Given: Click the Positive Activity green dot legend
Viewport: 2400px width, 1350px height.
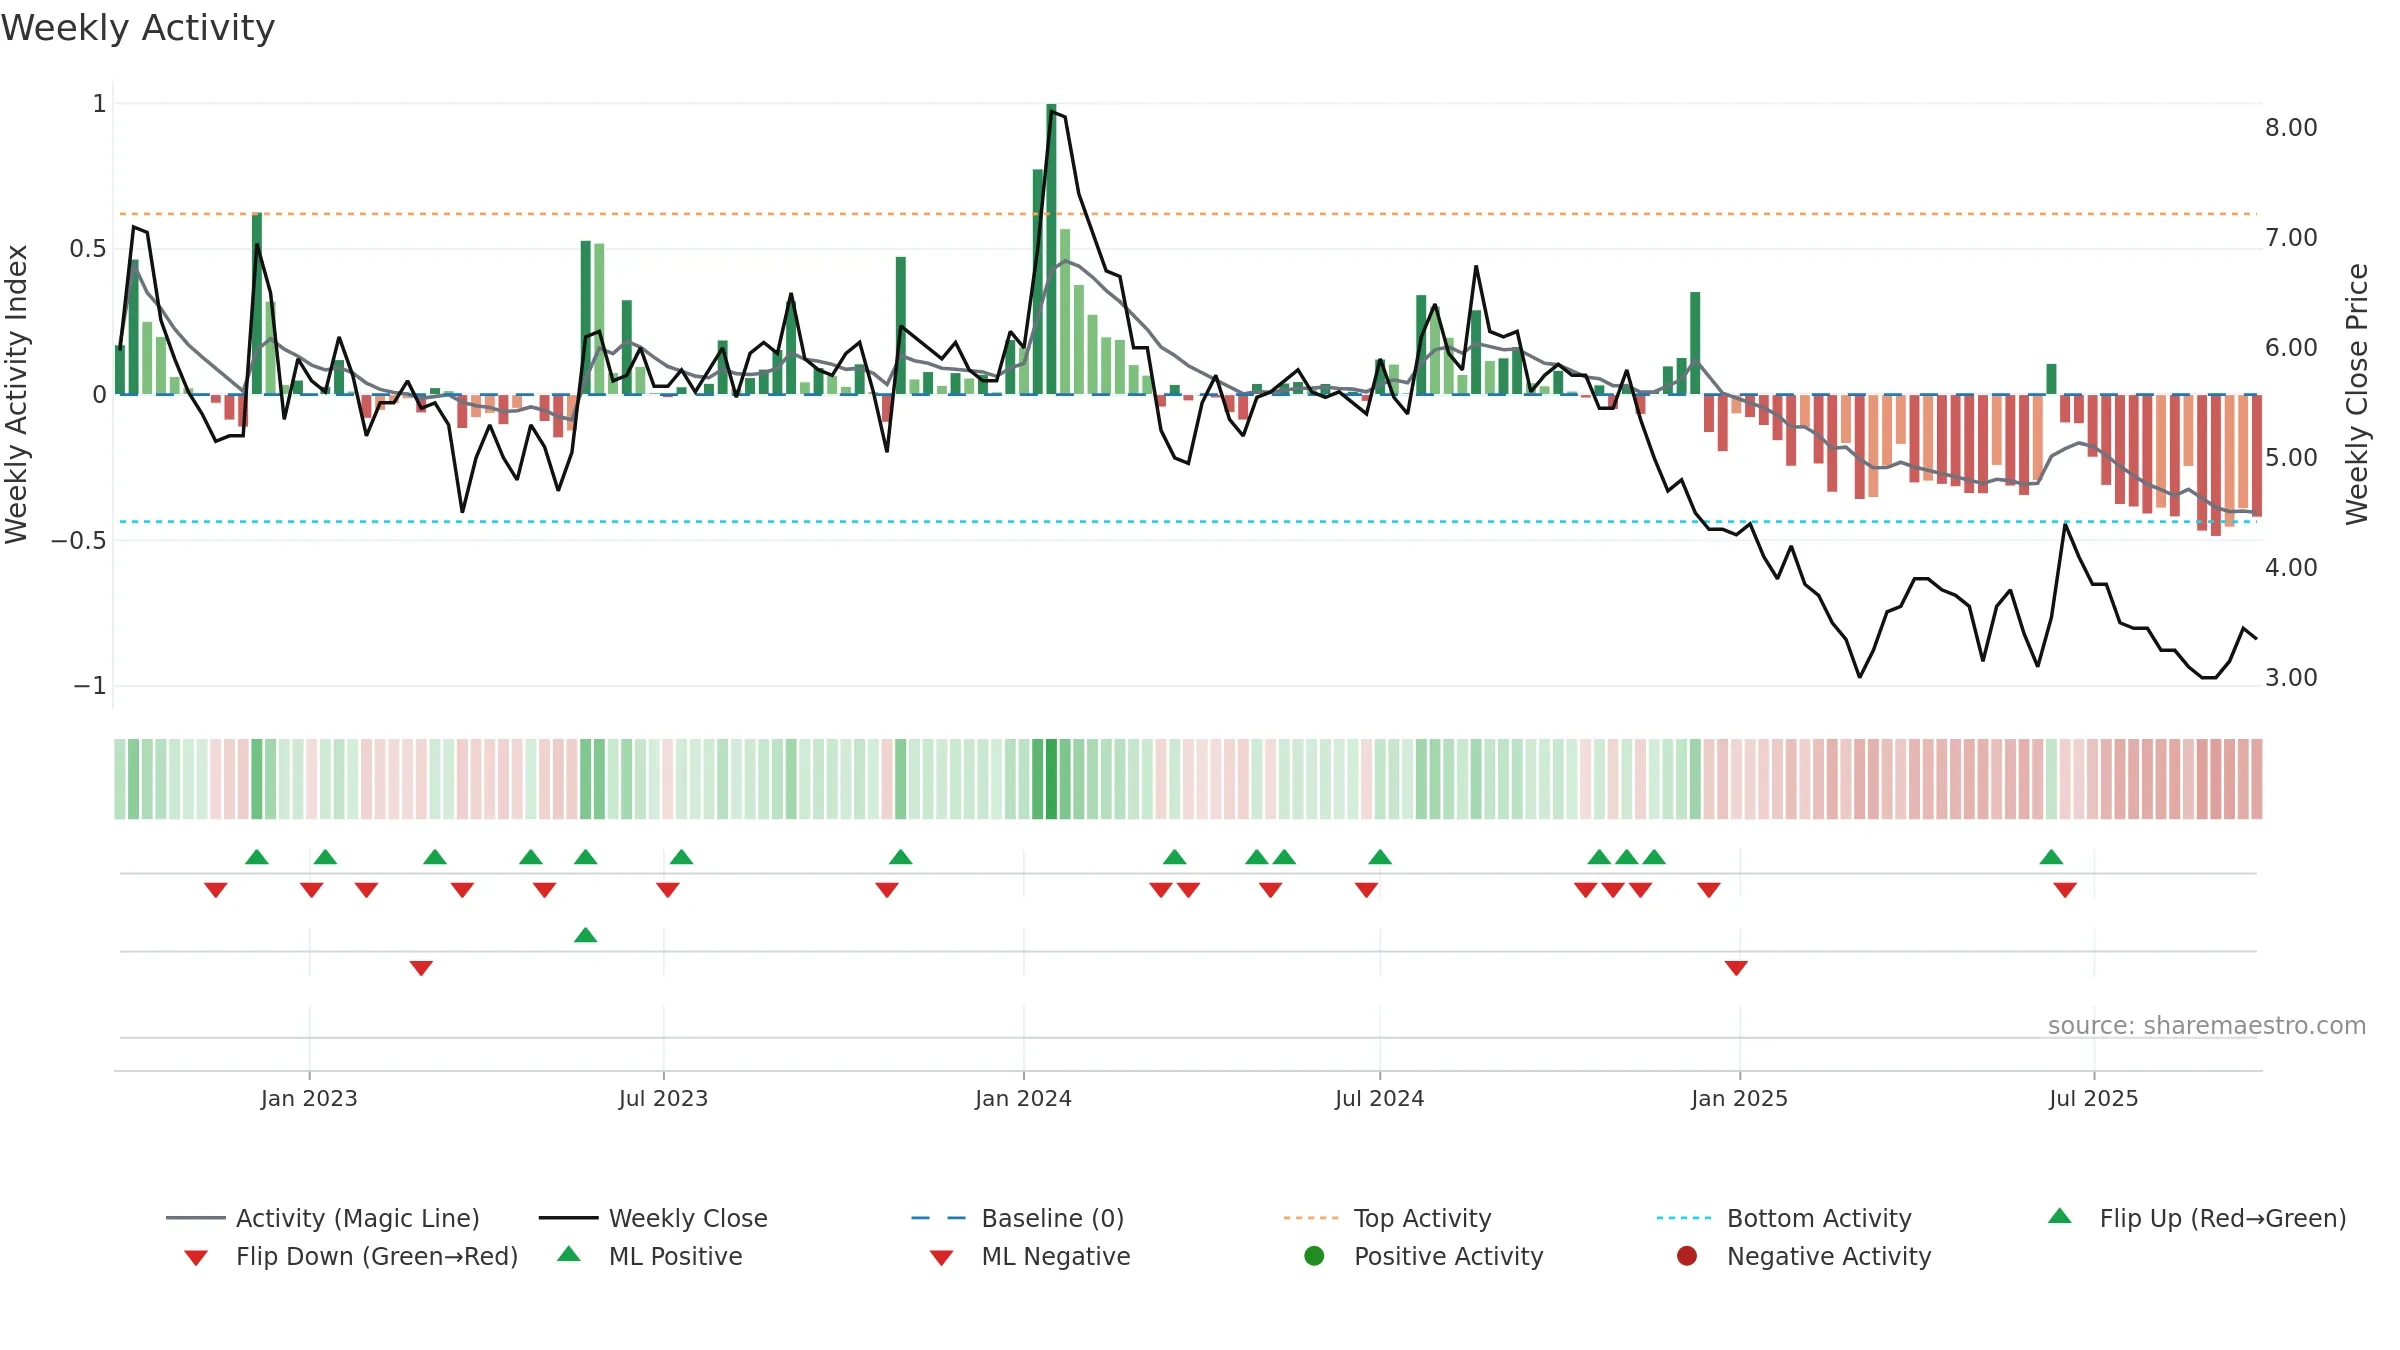Looking at the screenshot, I should click(1315, 1256).
